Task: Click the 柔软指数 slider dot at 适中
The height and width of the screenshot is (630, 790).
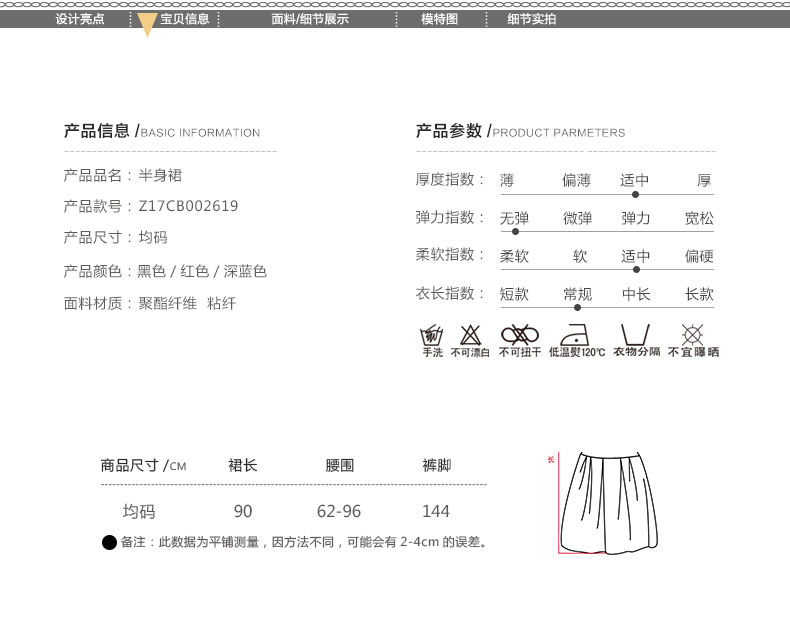Action: 636,270
